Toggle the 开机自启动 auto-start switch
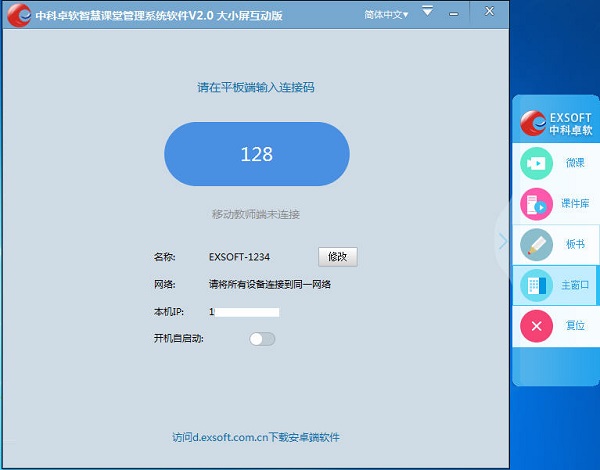 click(x=262, y=339)
